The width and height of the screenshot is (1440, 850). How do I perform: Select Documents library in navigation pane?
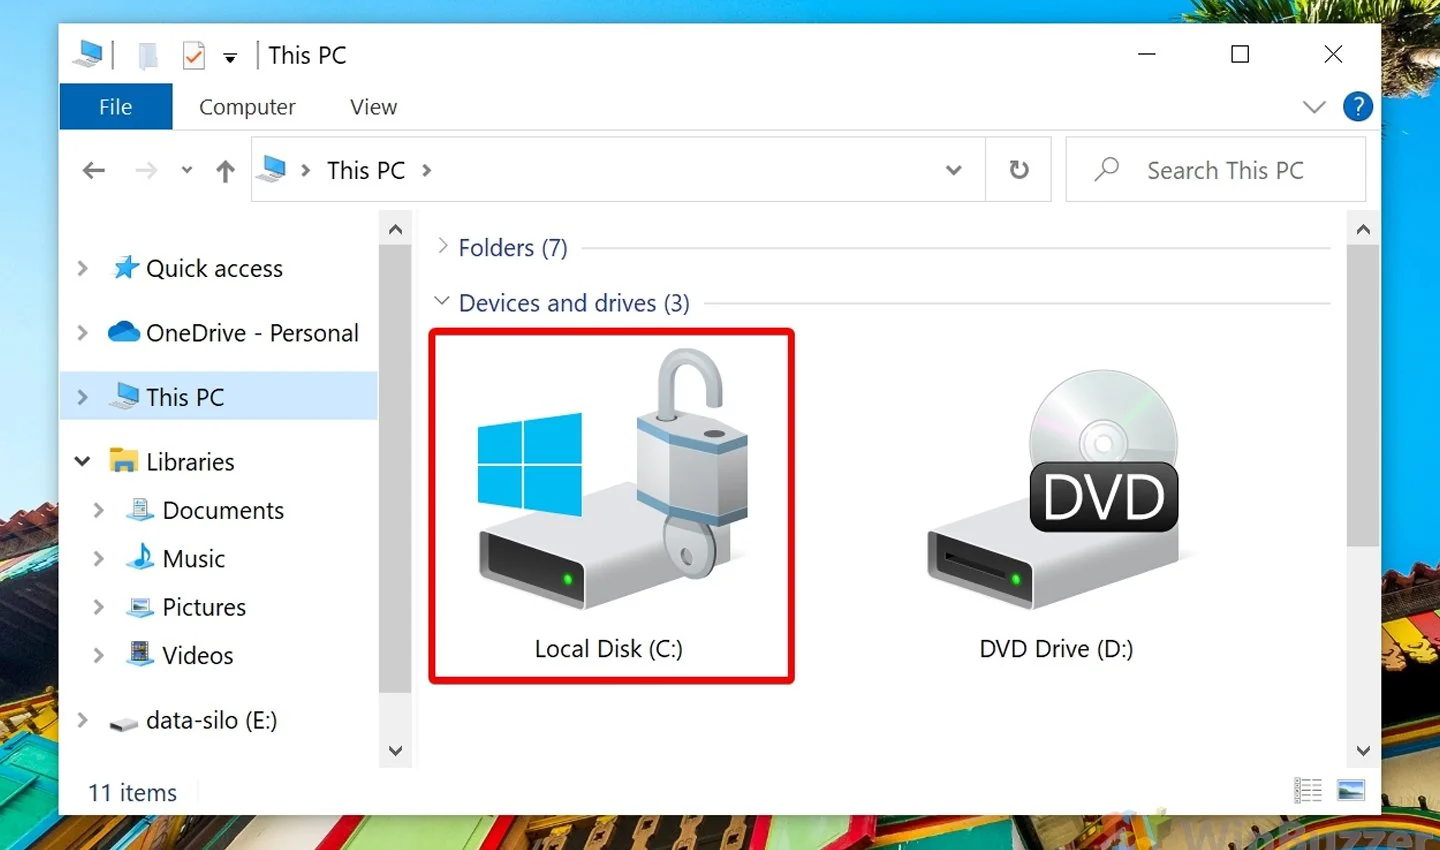point(223,510)
